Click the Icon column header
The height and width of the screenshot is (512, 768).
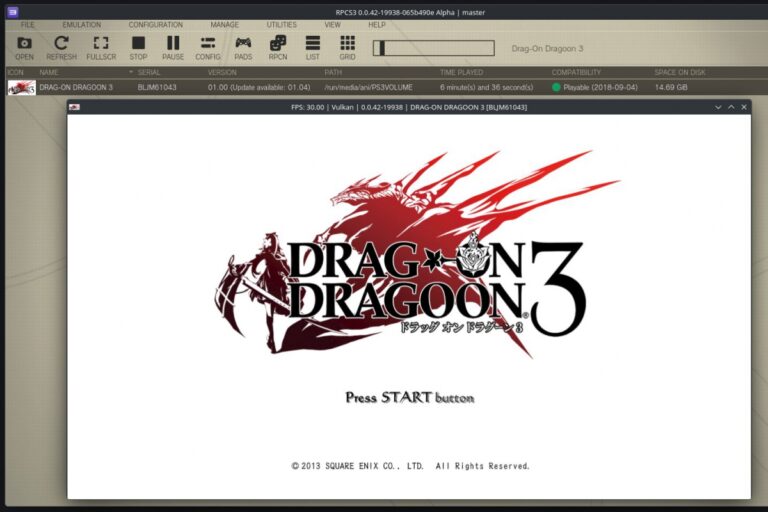pos(15,72)
